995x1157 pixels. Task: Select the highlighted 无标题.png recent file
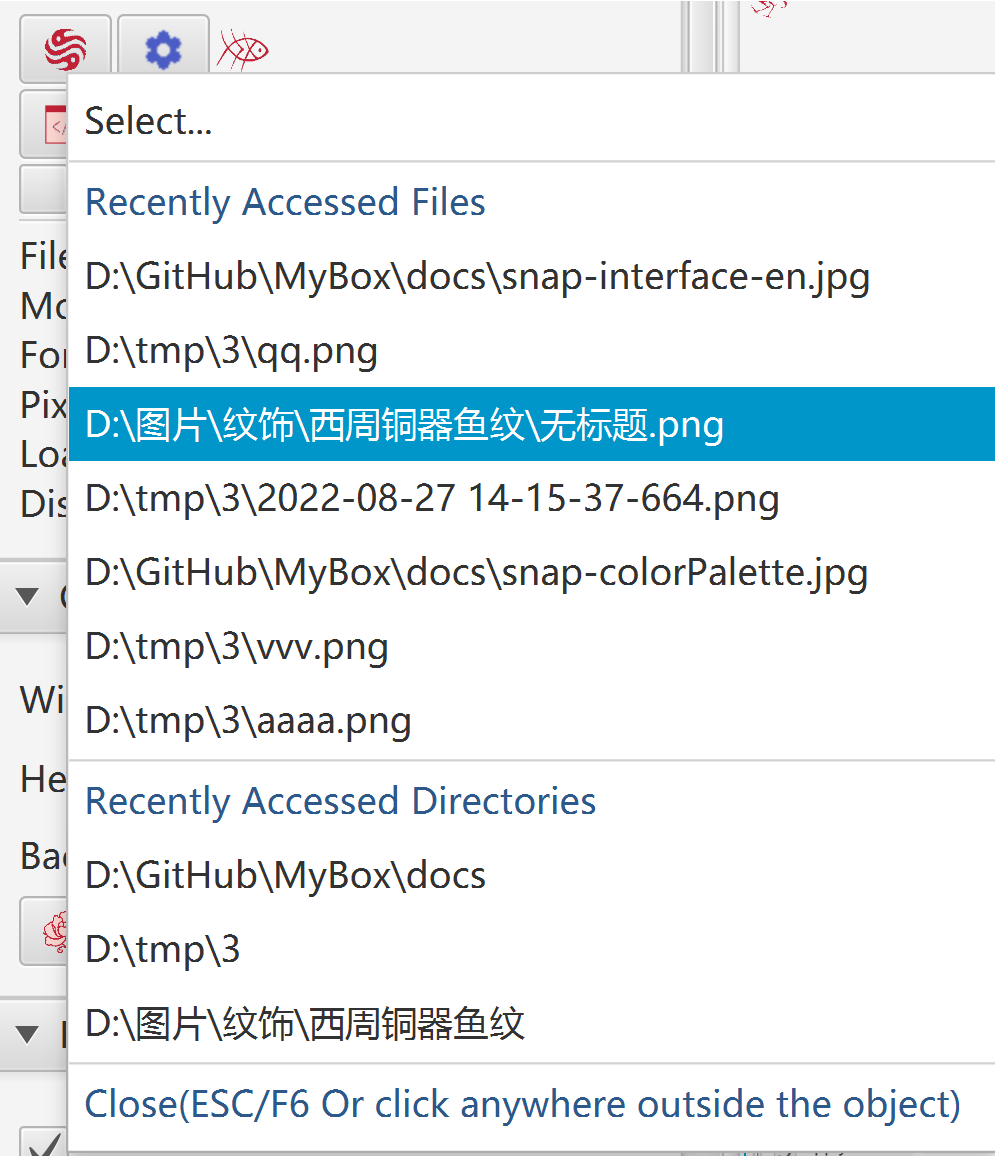[x=531, y=424]
